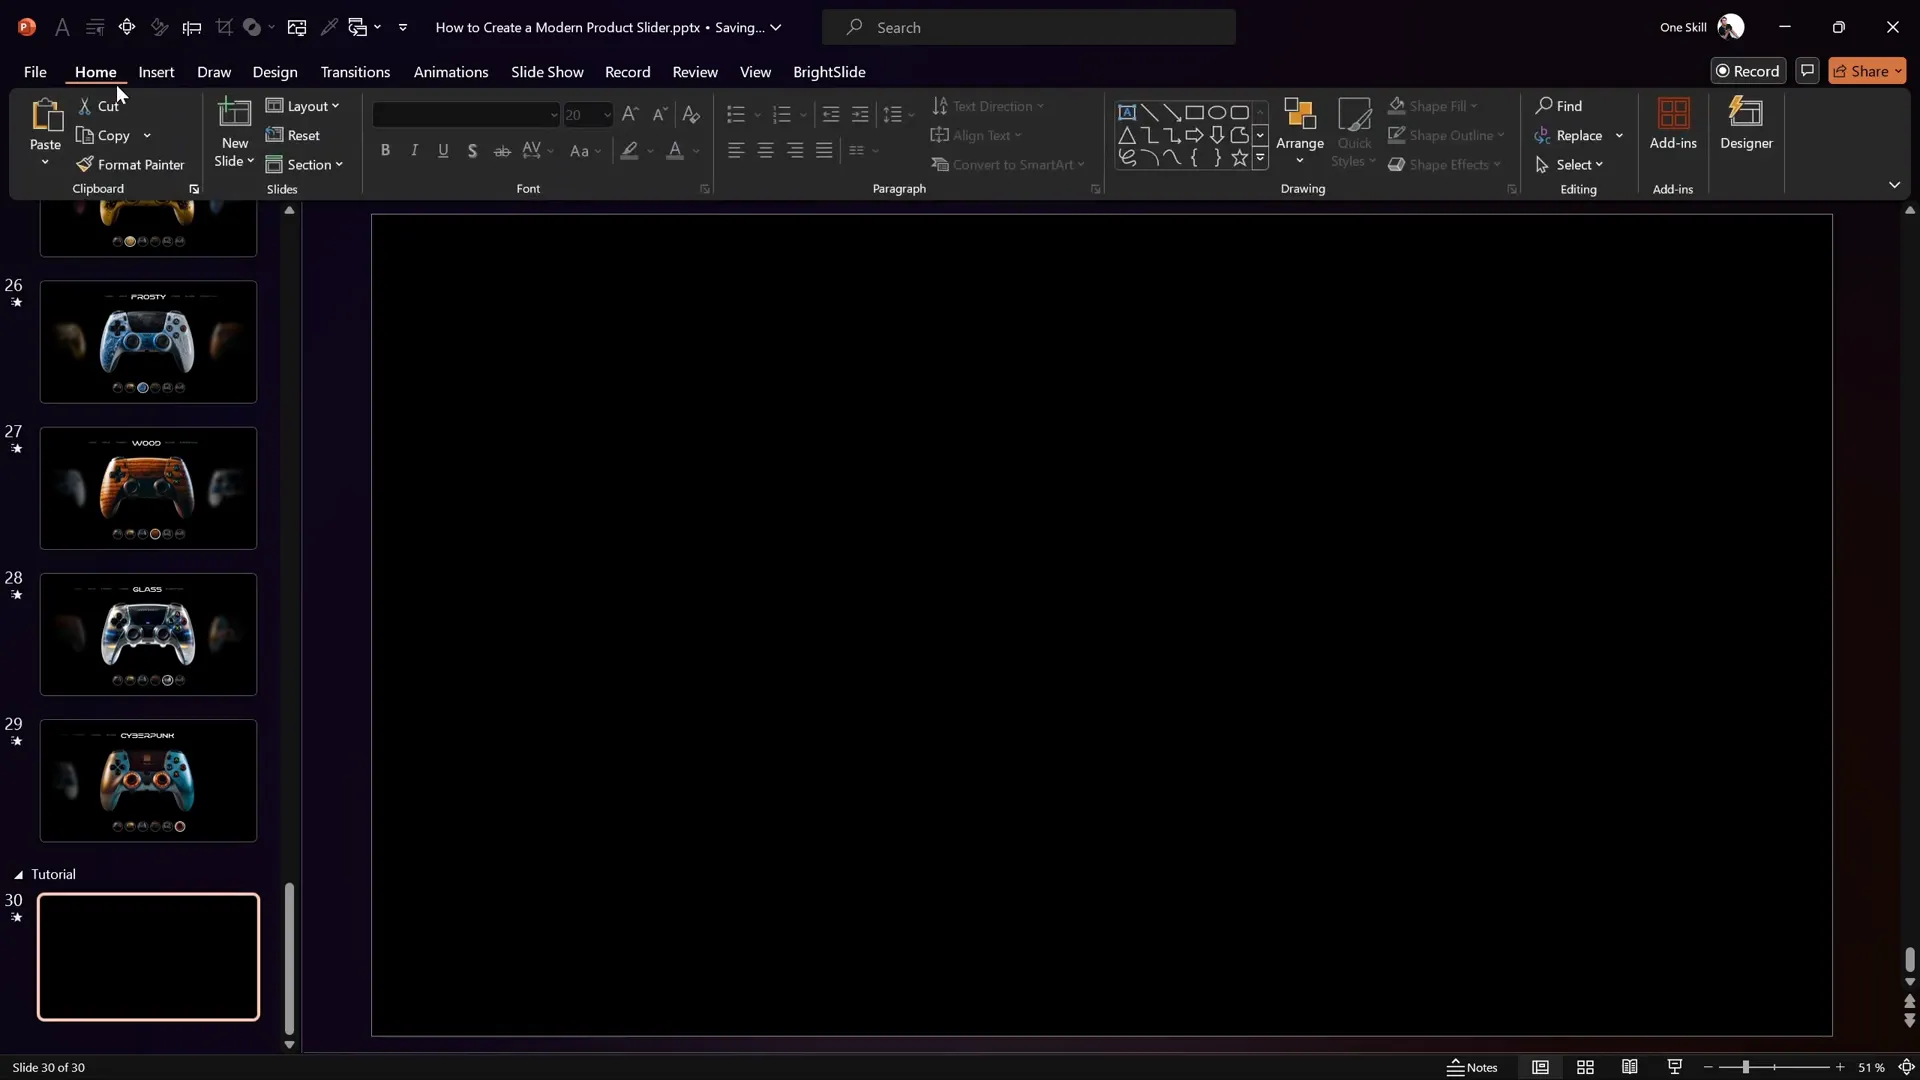Viewport: 1920px width, 1080px height.
Task: Toggle the Notes pane
Action: coord(1472,1067)
